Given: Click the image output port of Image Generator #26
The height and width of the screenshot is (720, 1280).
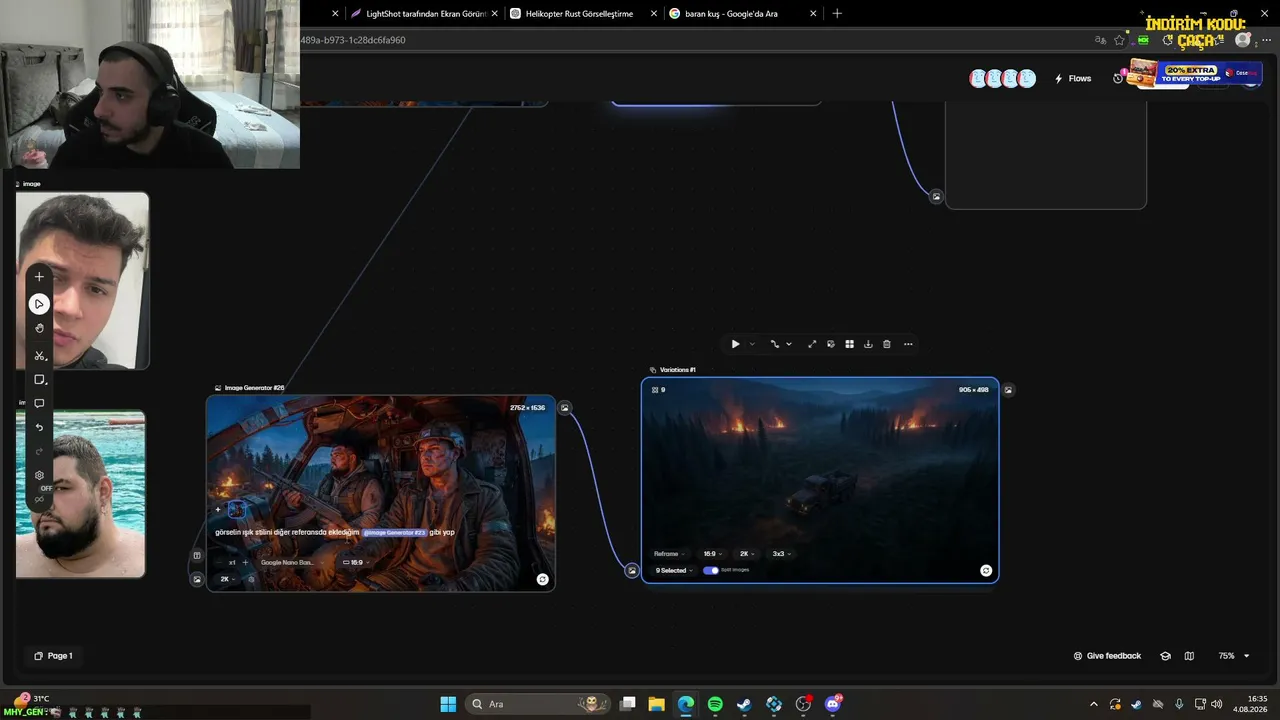Looking at the screenshot, I should 565,407.
